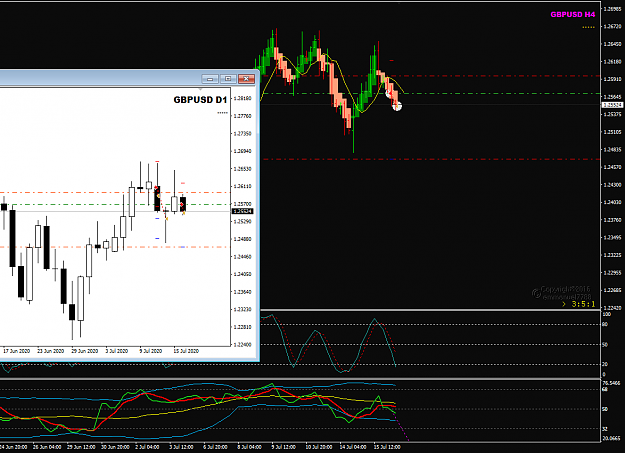The image size is (625, 453).
Task: Click the D1 window highlighted current price tag
Action: click(242, 211)
